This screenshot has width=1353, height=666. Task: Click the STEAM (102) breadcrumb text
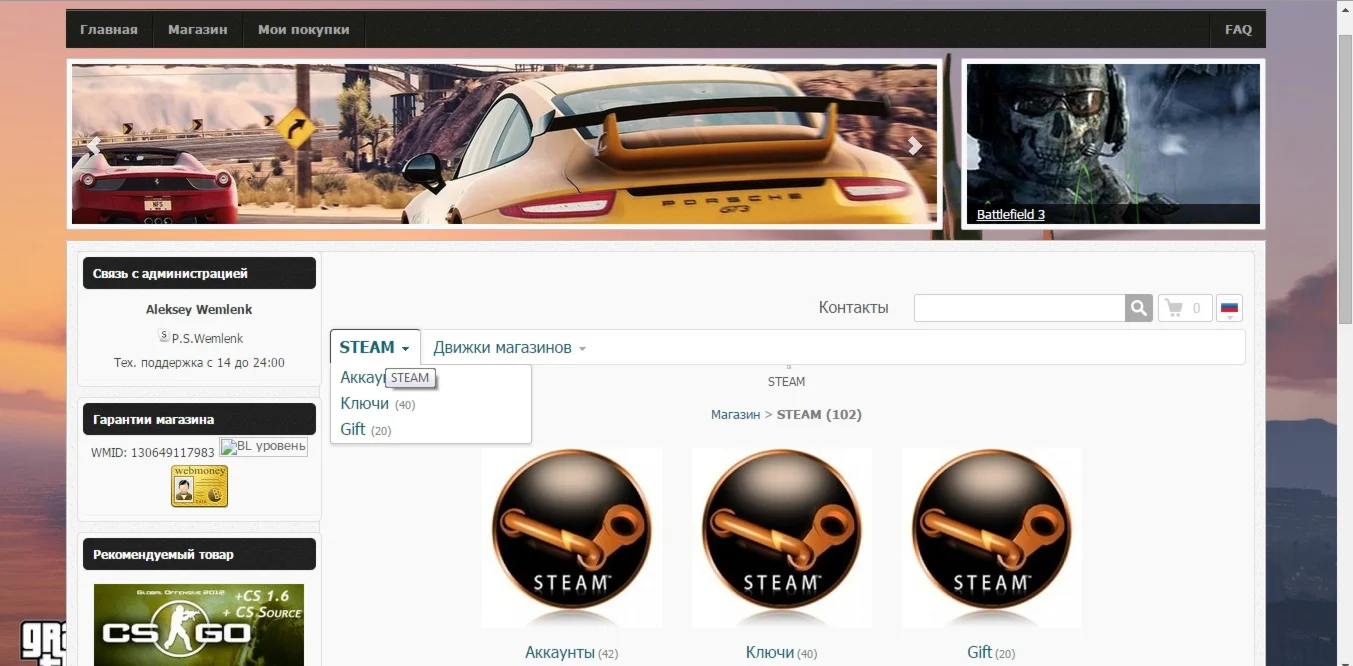coord(819,414)
